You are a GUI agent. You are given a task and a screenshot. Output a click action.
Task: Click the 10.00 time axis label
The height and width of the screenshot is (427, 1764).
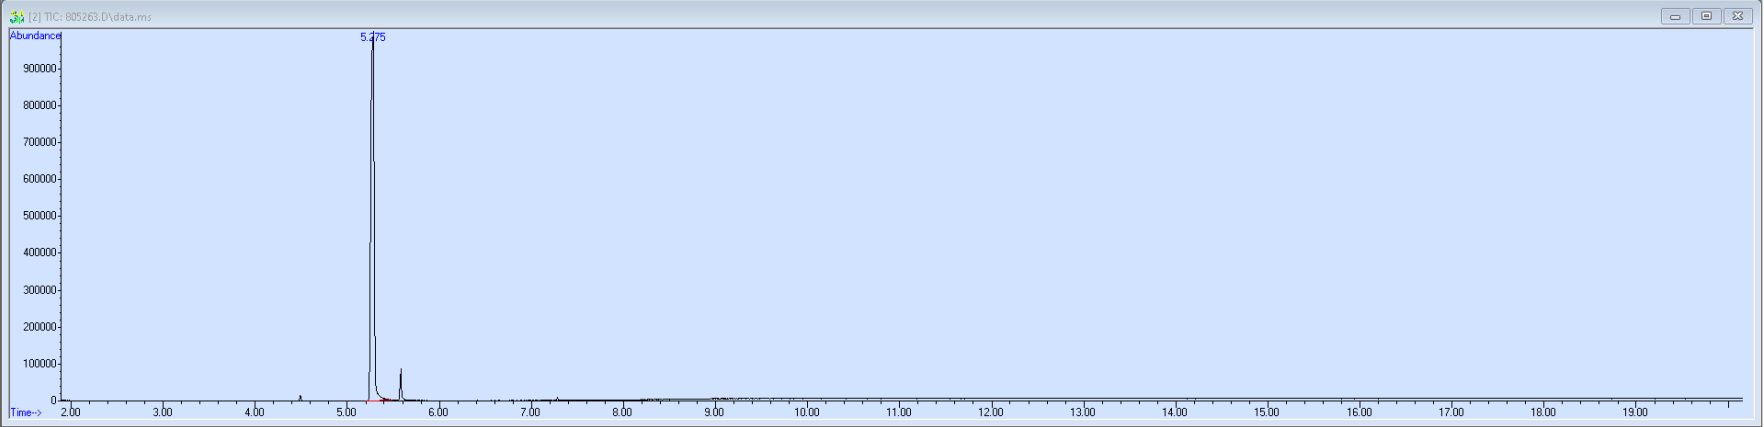pos(806,412)
